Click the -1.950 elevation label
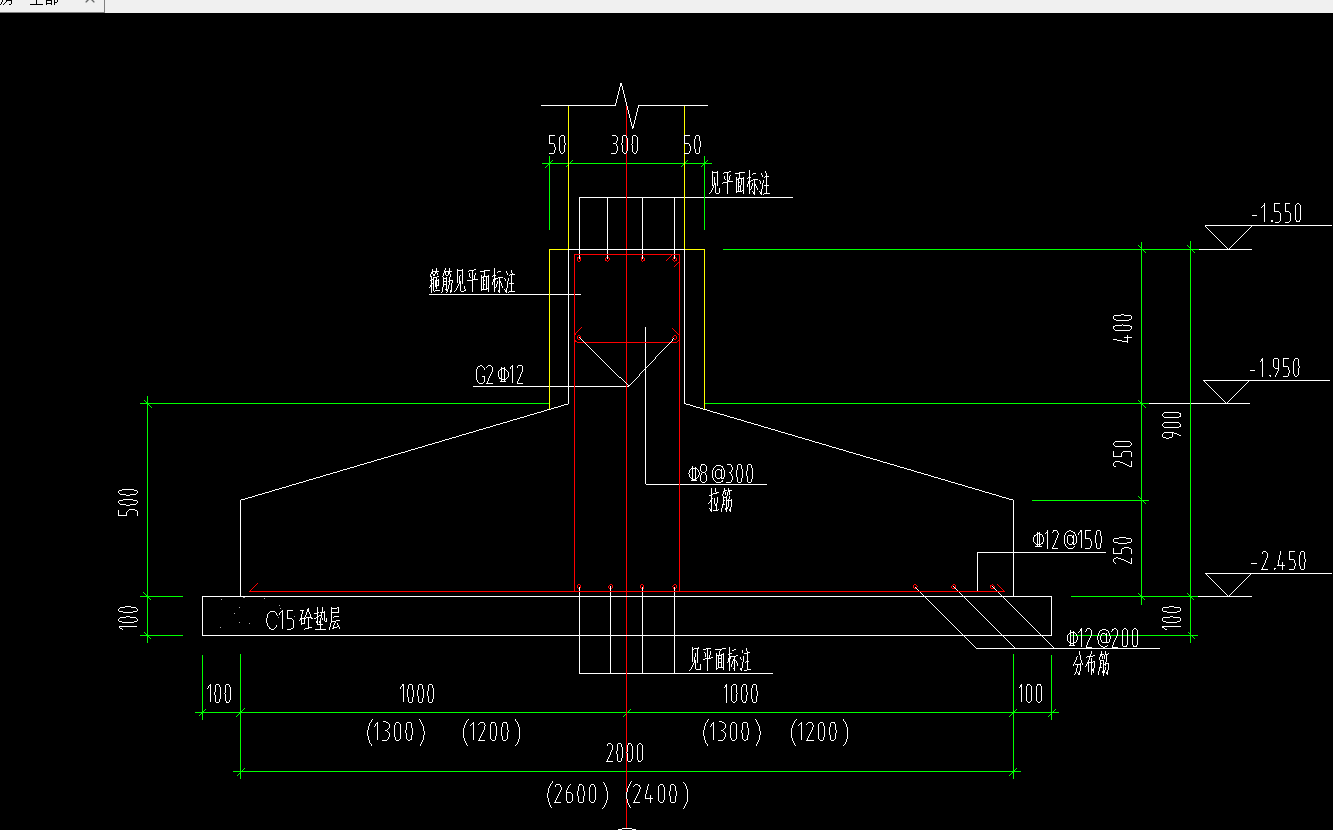 (1274, 369)
